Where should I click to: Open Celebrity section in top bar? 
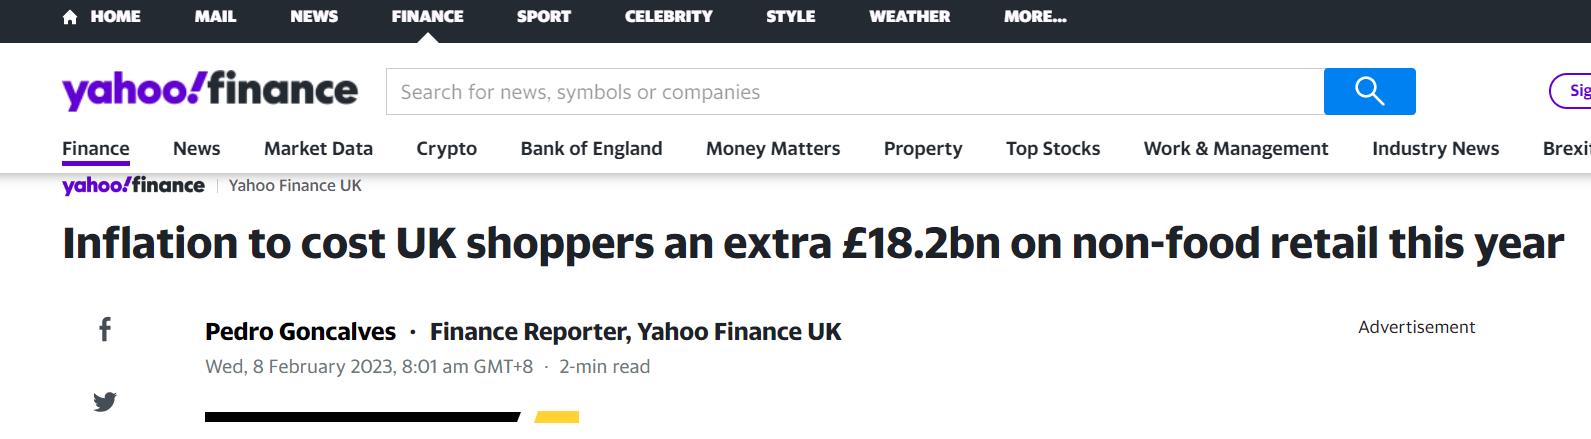click(x=668, y=17)
